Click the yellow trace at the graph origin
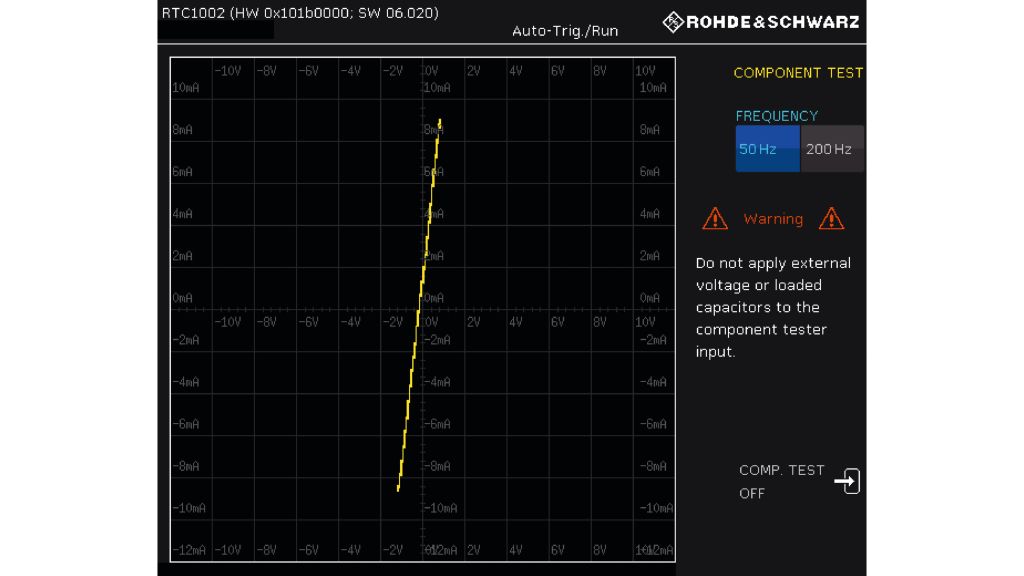The image size is (1024, 576). point(420,306)
